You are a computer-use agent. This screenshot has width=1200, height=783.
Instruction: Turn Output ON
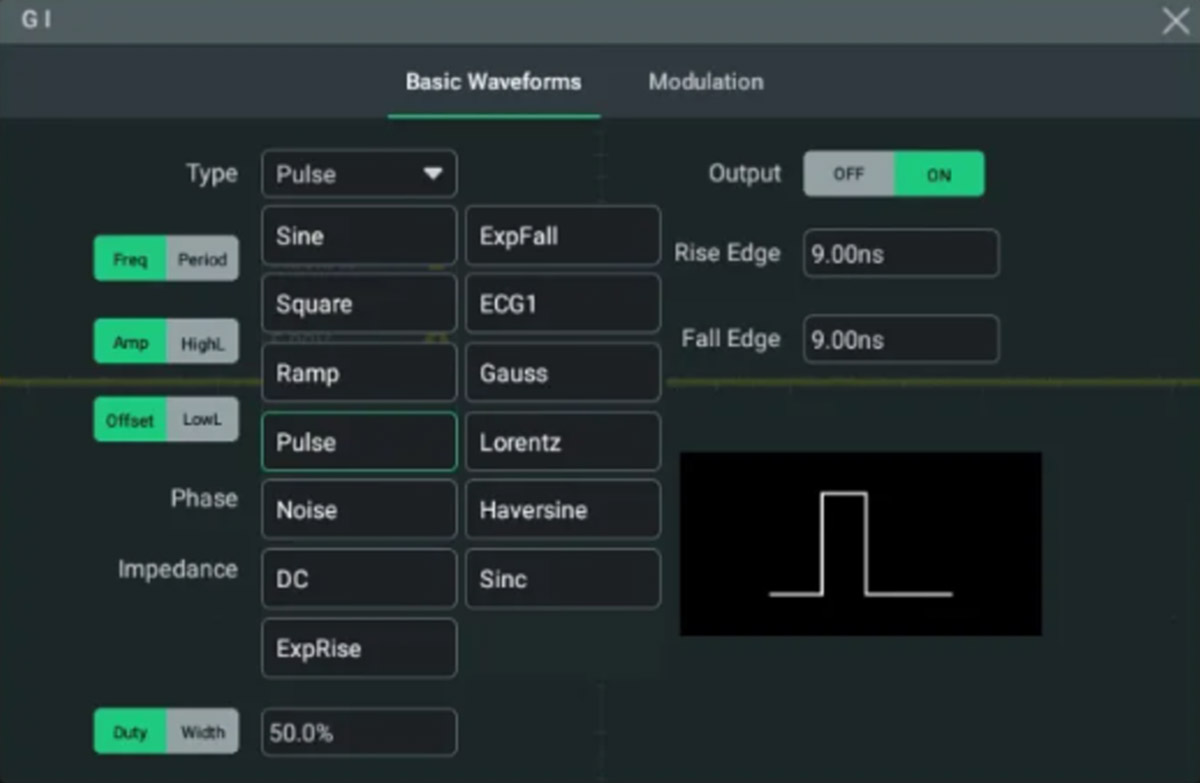pyautogui.click(x=938, y=174)
